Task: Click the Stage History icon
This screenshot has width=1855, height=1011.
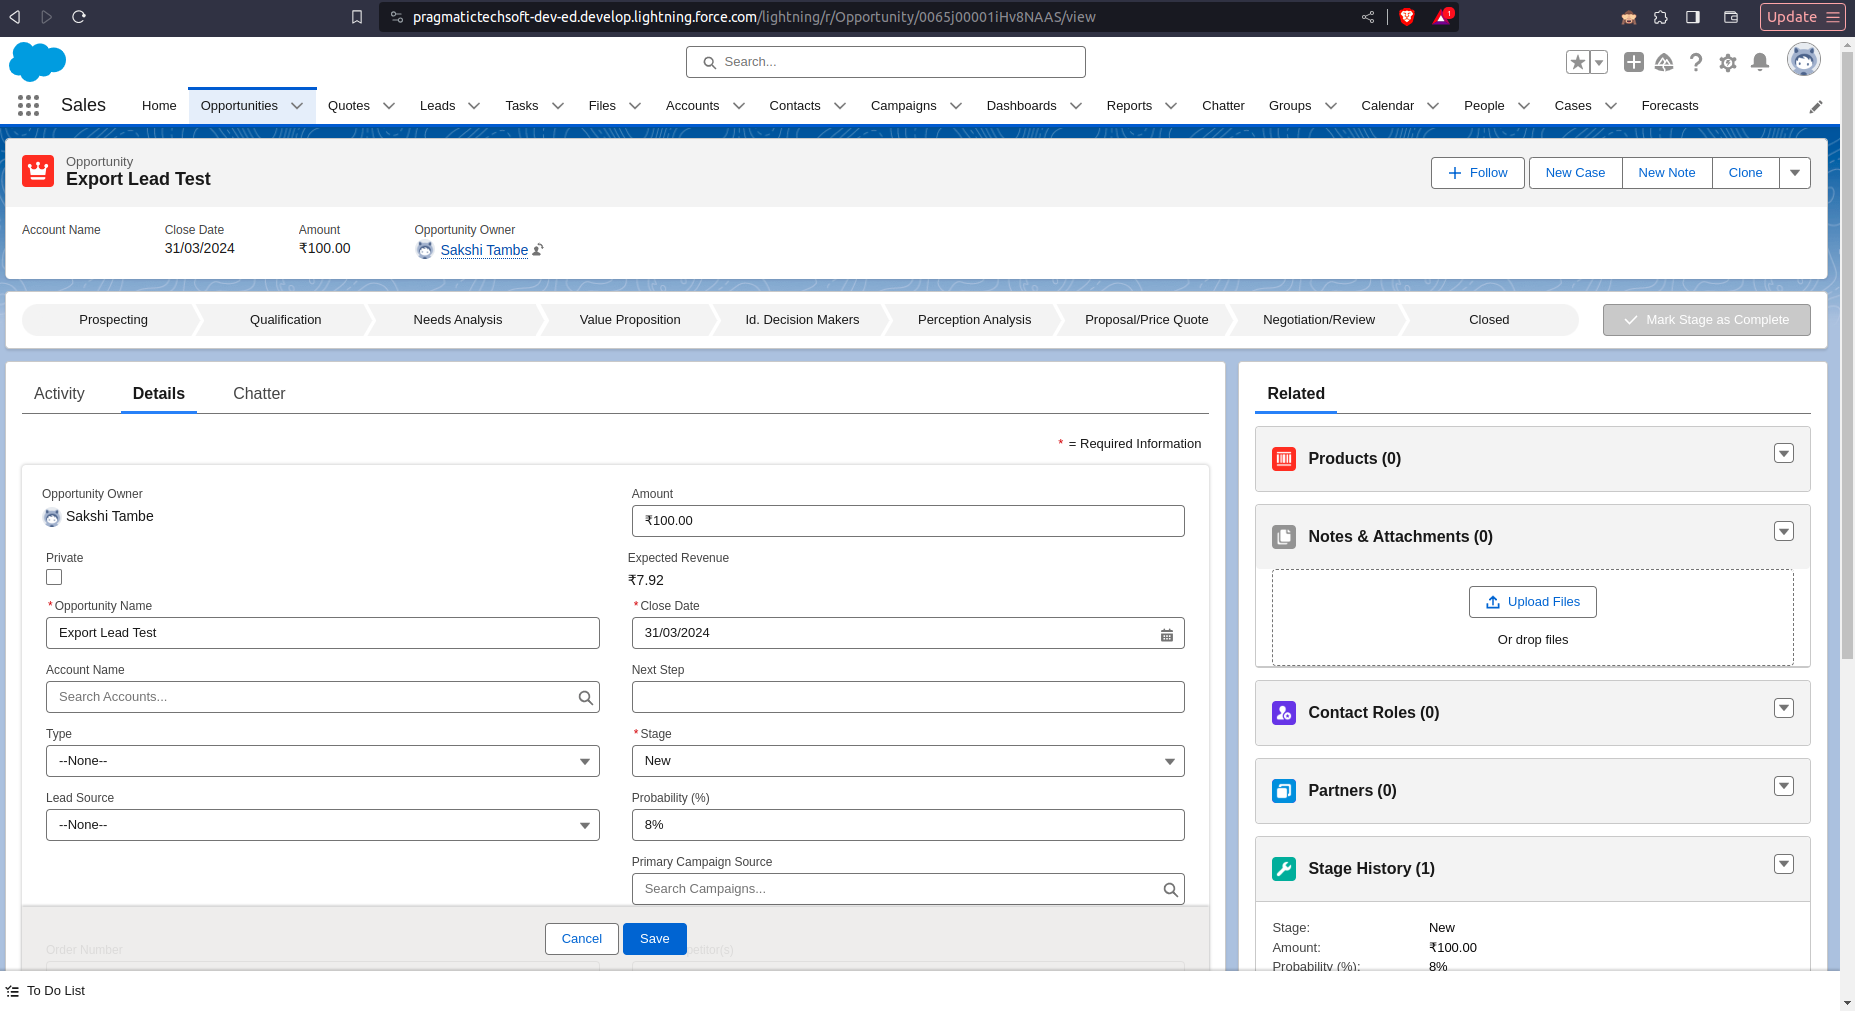Action: click(x=1284, y=869)
